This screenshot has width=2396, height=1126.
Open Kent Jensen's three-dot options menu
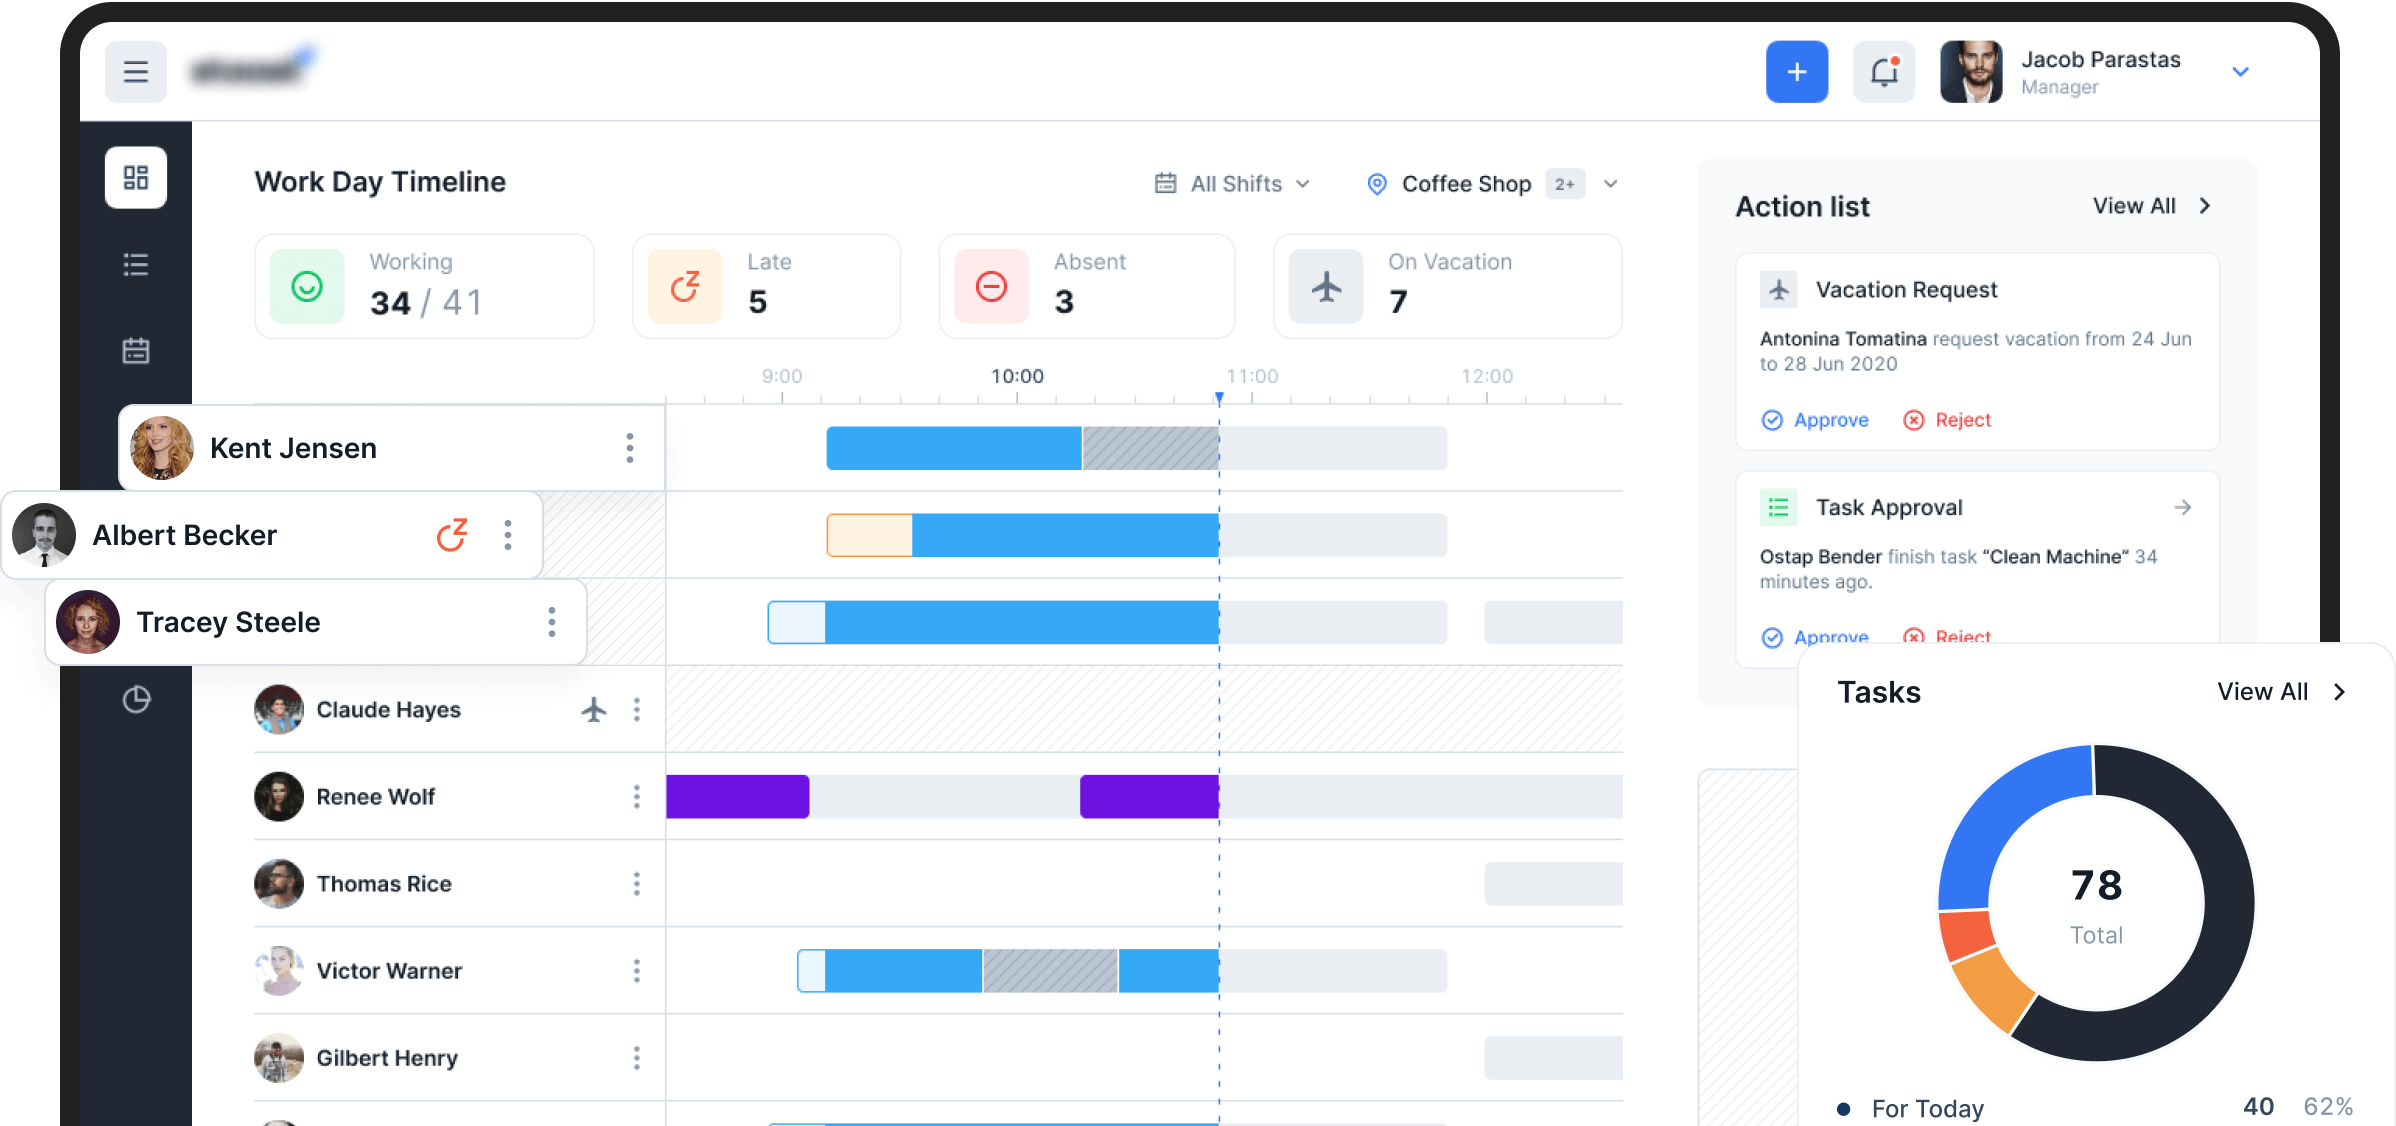629,448
